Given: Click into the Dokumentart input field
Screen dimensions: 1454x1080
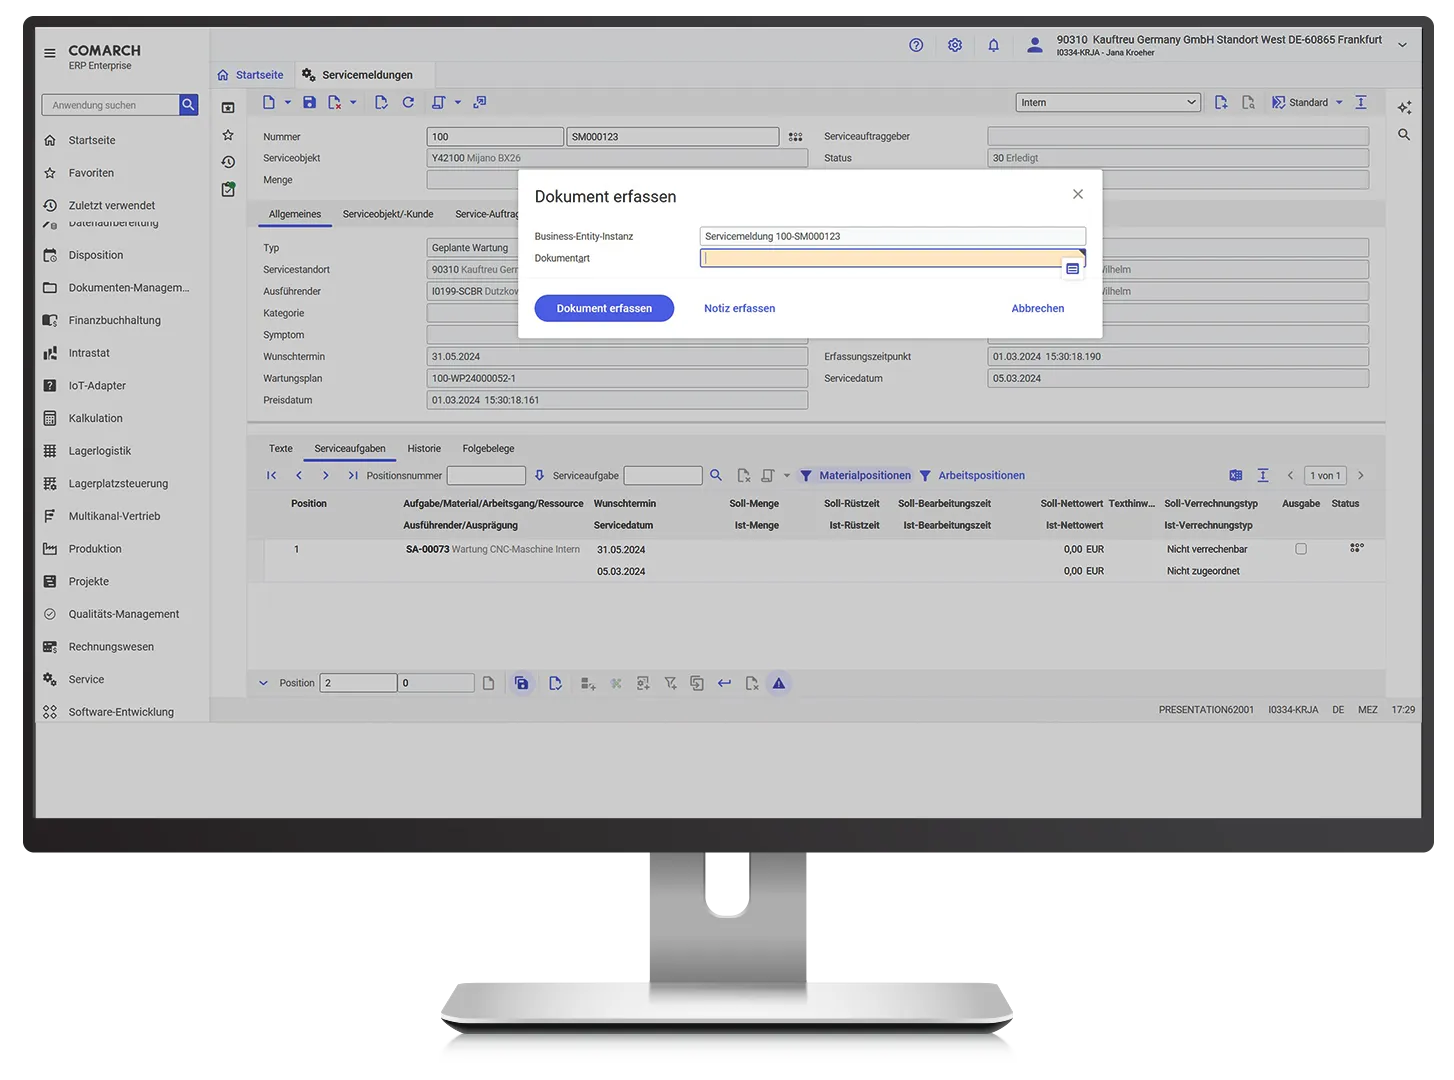Looking at the screenshot, I should click(x=880, y=258).
